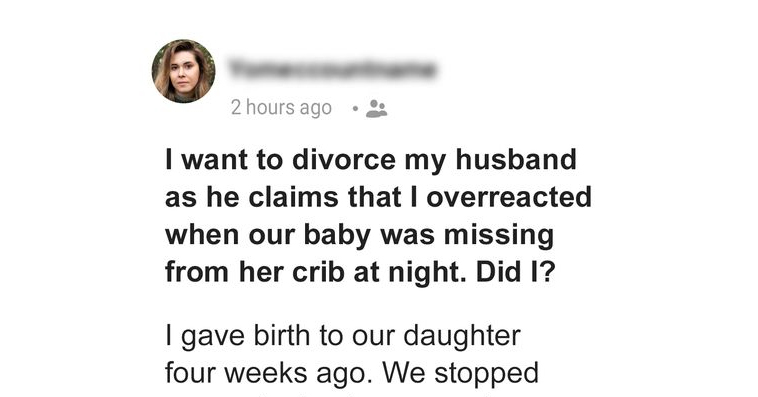The width and height of the screenshot is (758, 397).
Task: Click the line "four weeks ago. We stopped"
Action: (x=351, y=373)
